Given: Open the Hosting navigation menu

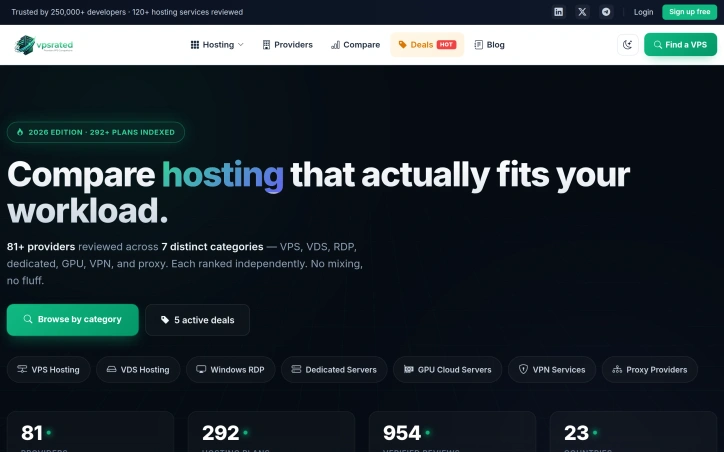Looking at the screenshot, I should pyautogui.click(x=217, y=45).
